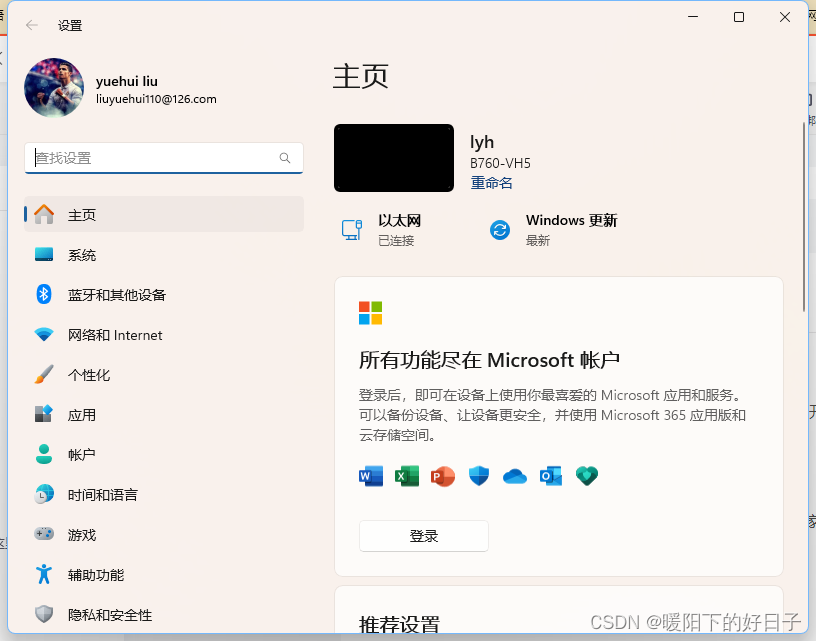Close the Settings window
The image size is (816, 641).
(x=785, y=17)
